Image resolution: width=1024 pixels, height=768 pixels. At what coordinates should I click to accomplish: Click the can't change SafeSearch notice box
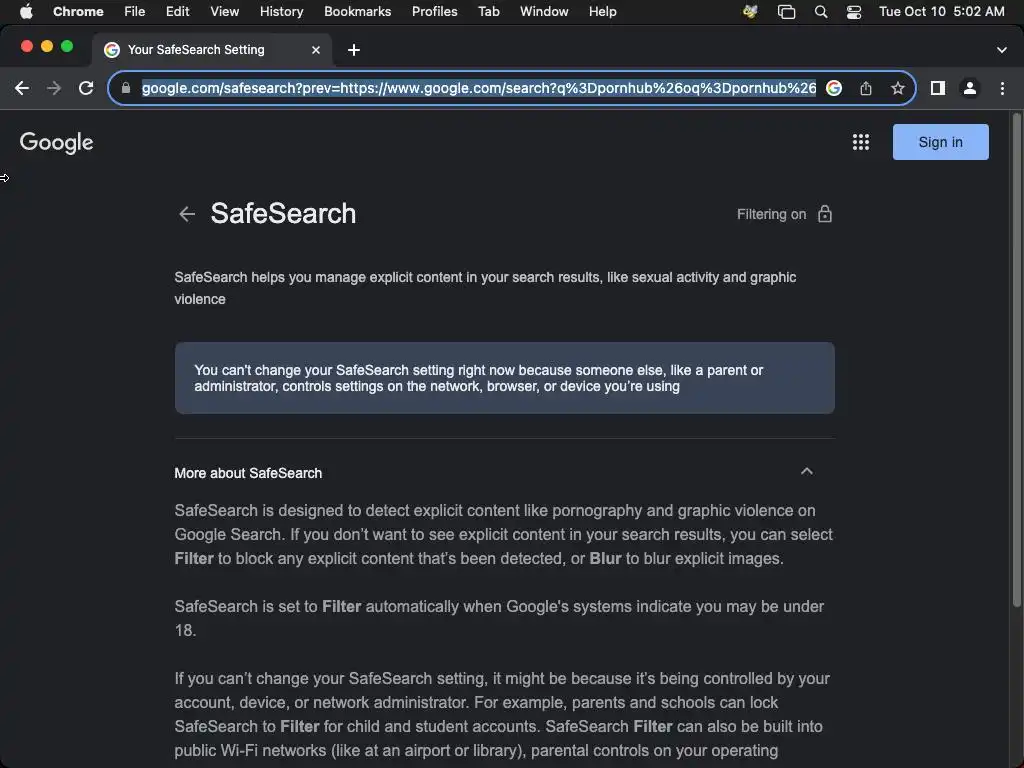(504, 377)
